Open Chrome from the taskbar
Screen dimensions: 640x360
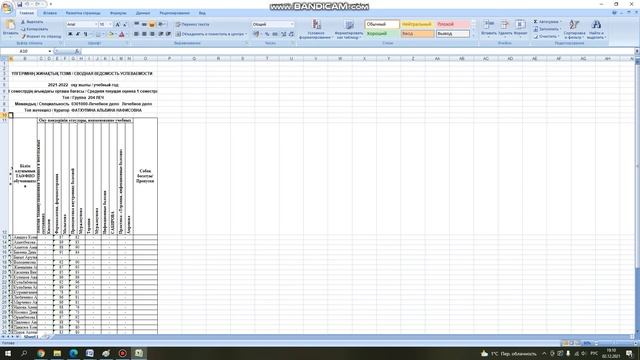click(x=41, y=353)
